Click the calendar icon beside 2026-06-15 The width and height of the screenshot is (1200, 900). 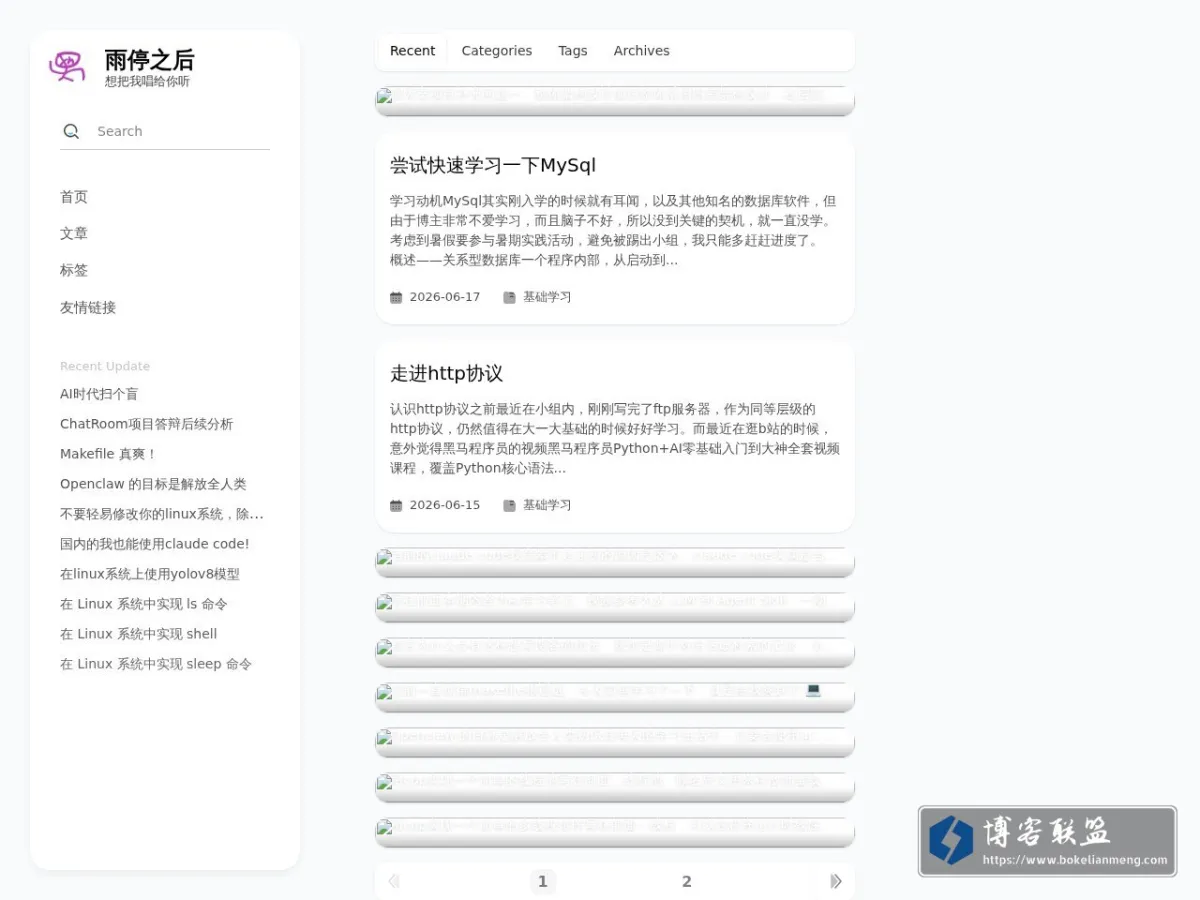click(396, 505)
